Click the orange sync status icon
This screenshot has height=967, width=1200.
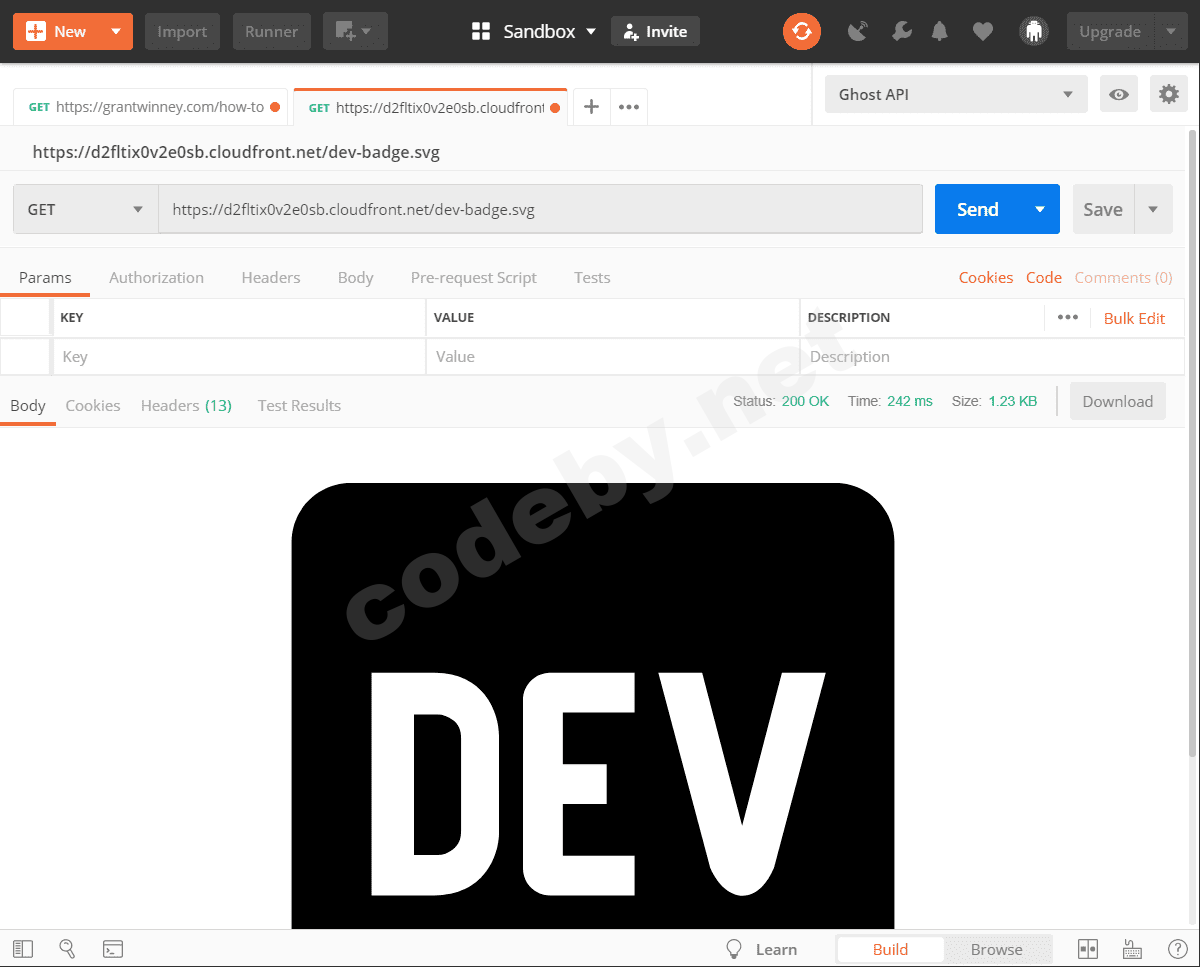(802, 31)
